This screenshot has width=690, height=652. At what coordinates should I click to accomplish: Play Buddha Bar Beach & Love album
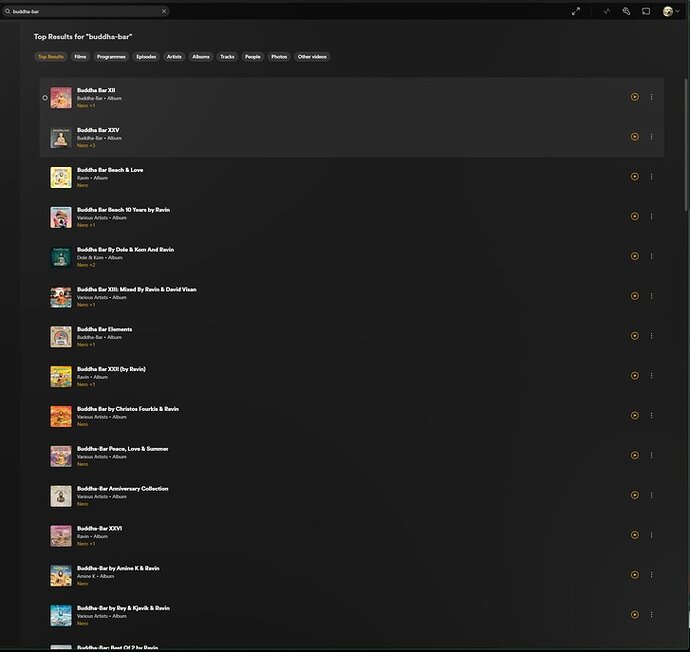coord(635,176)
